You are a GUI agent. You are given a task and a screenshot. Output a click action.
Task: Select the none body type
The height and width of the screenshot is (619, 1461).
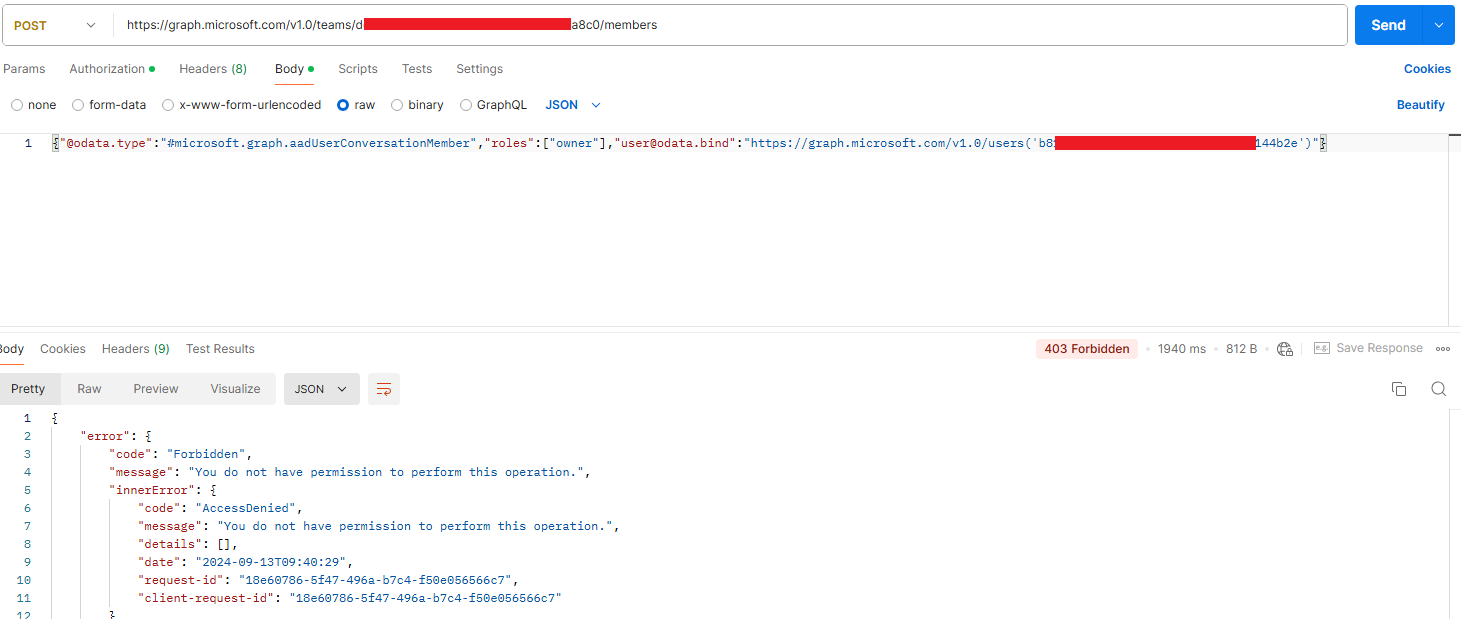(x=34, y=105)
